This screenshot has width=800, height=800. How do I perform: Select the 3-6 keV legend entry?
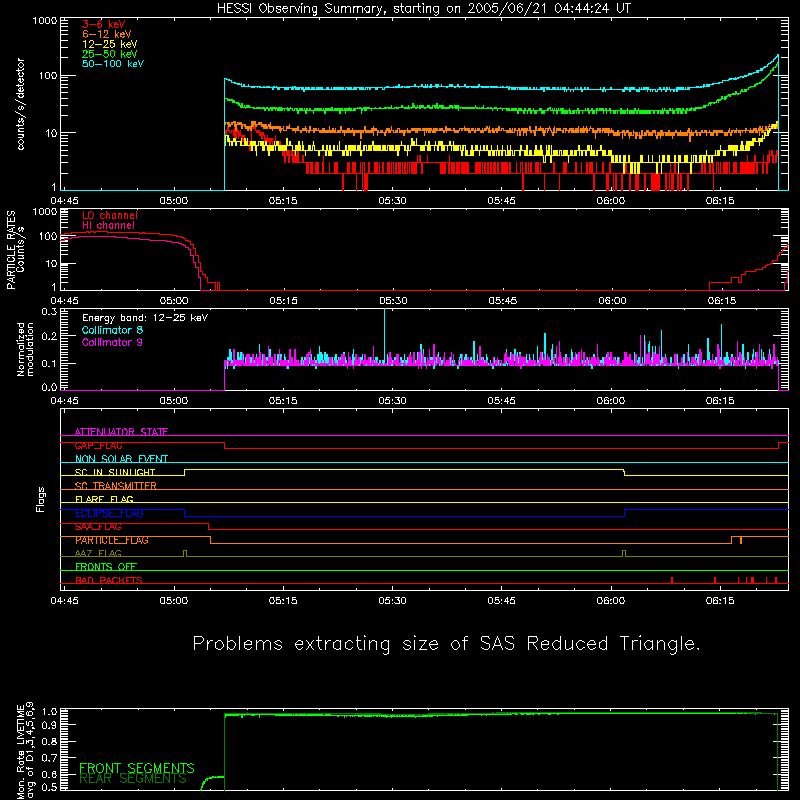click(x=104, y=24)
